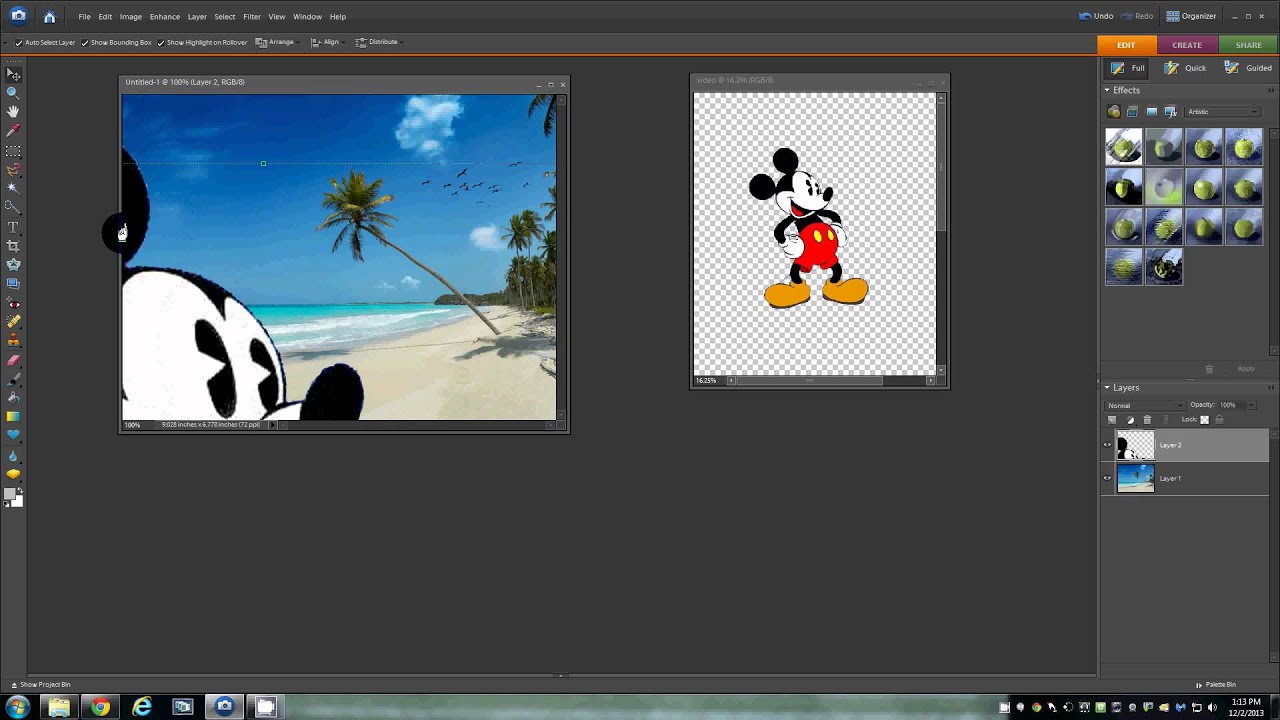Open the Enhance menu
Image resolution: width=1280 pixels, height=720 pixels.
click(x=165, y=17)
